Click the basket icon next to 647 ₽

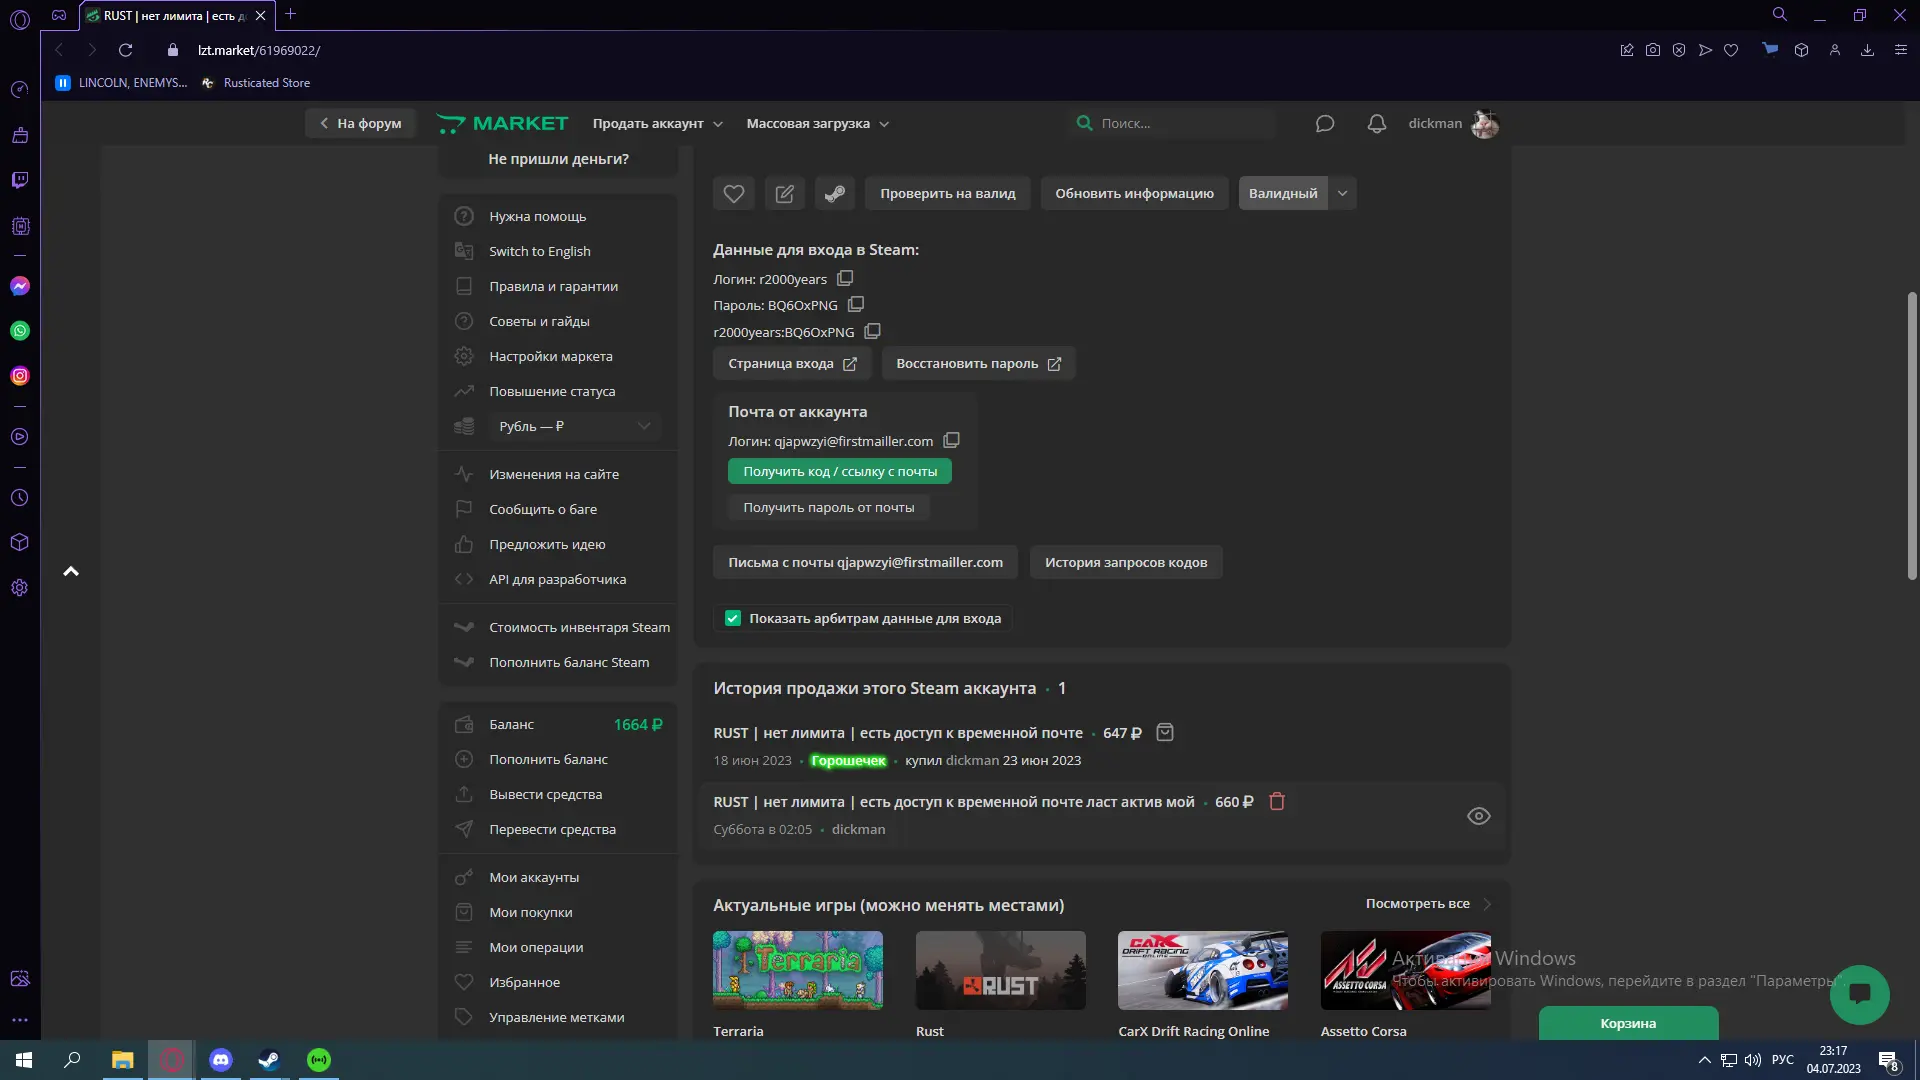[x=1165, y=732]
